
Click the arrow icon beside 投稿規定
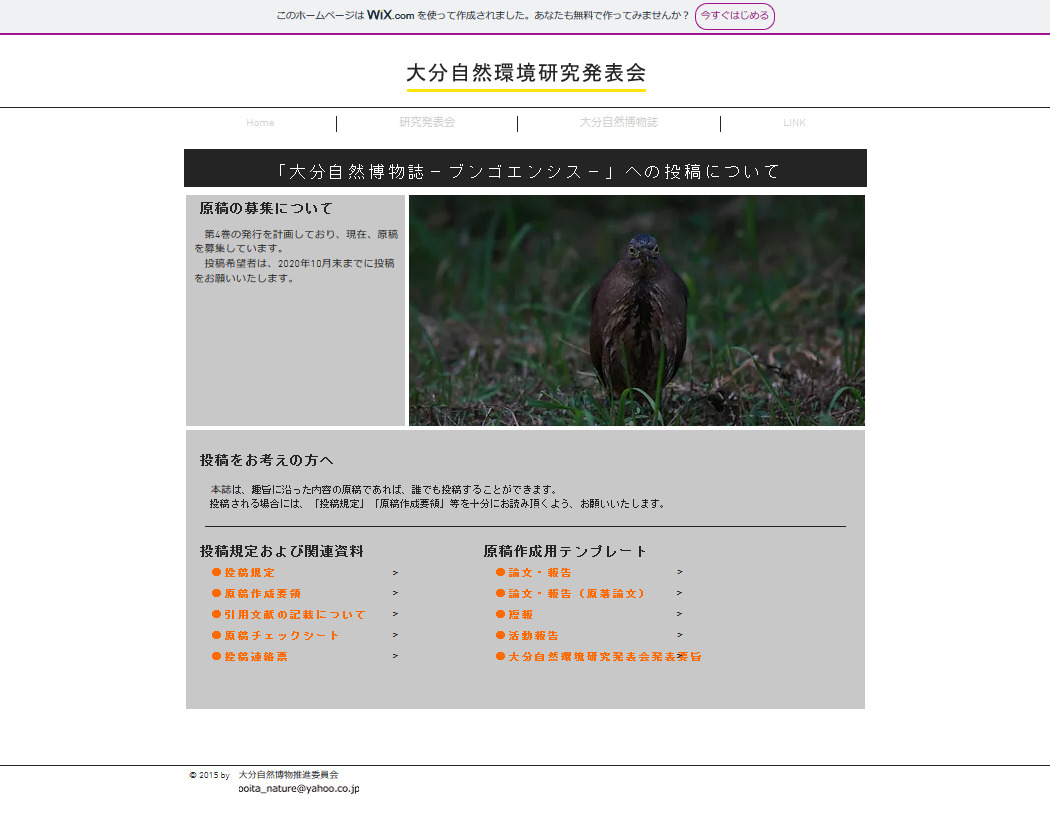tap(395, 573)
